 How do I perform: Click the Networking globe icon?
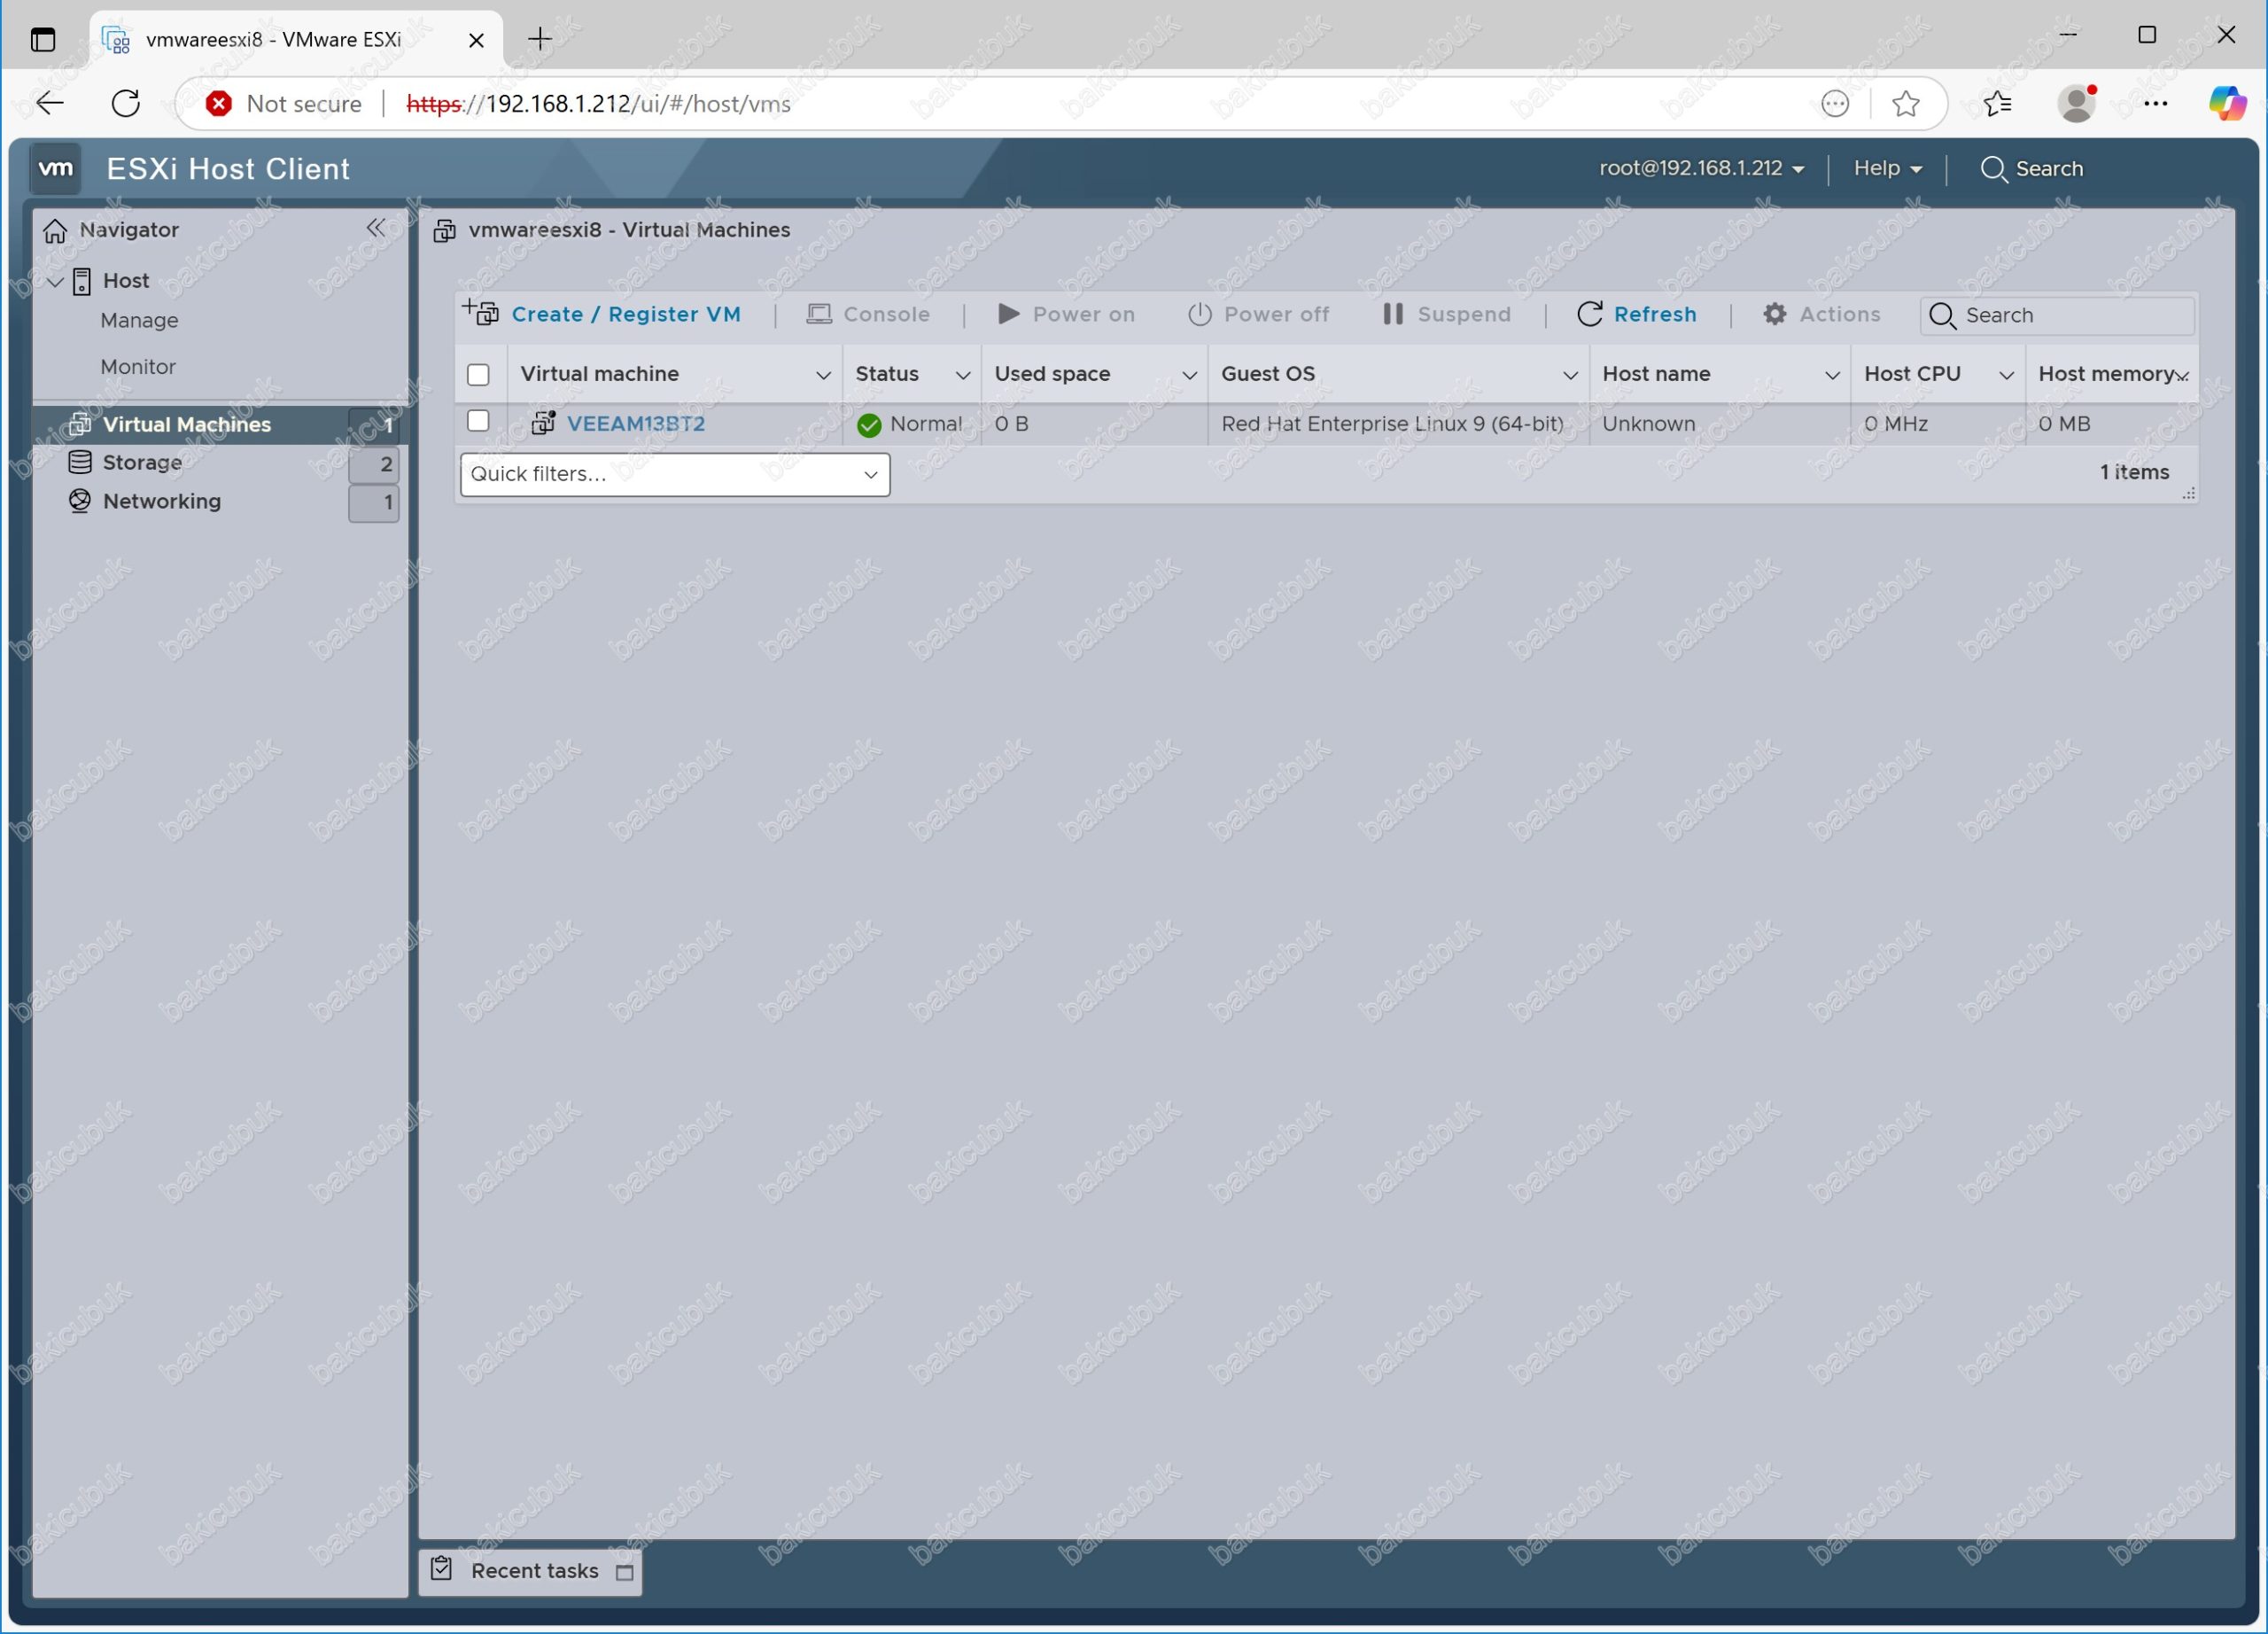80,501
